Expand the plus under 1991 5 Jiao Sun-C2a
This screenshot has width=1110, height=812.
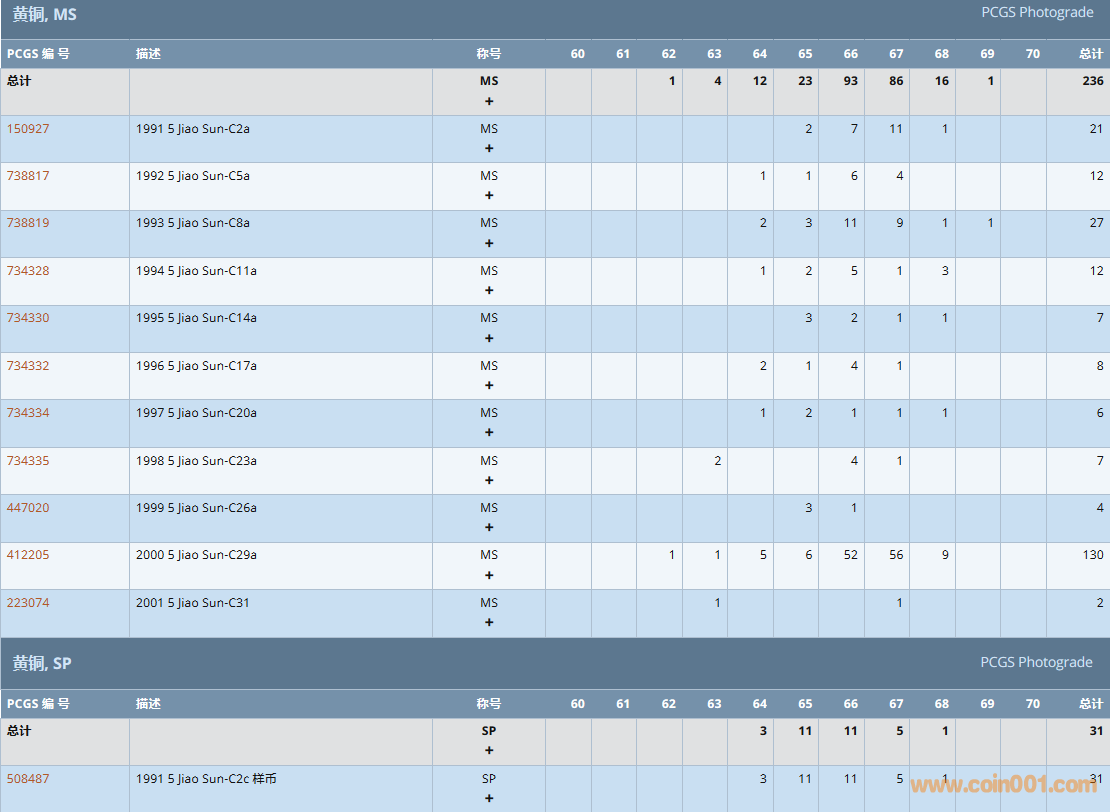point(489,148)
